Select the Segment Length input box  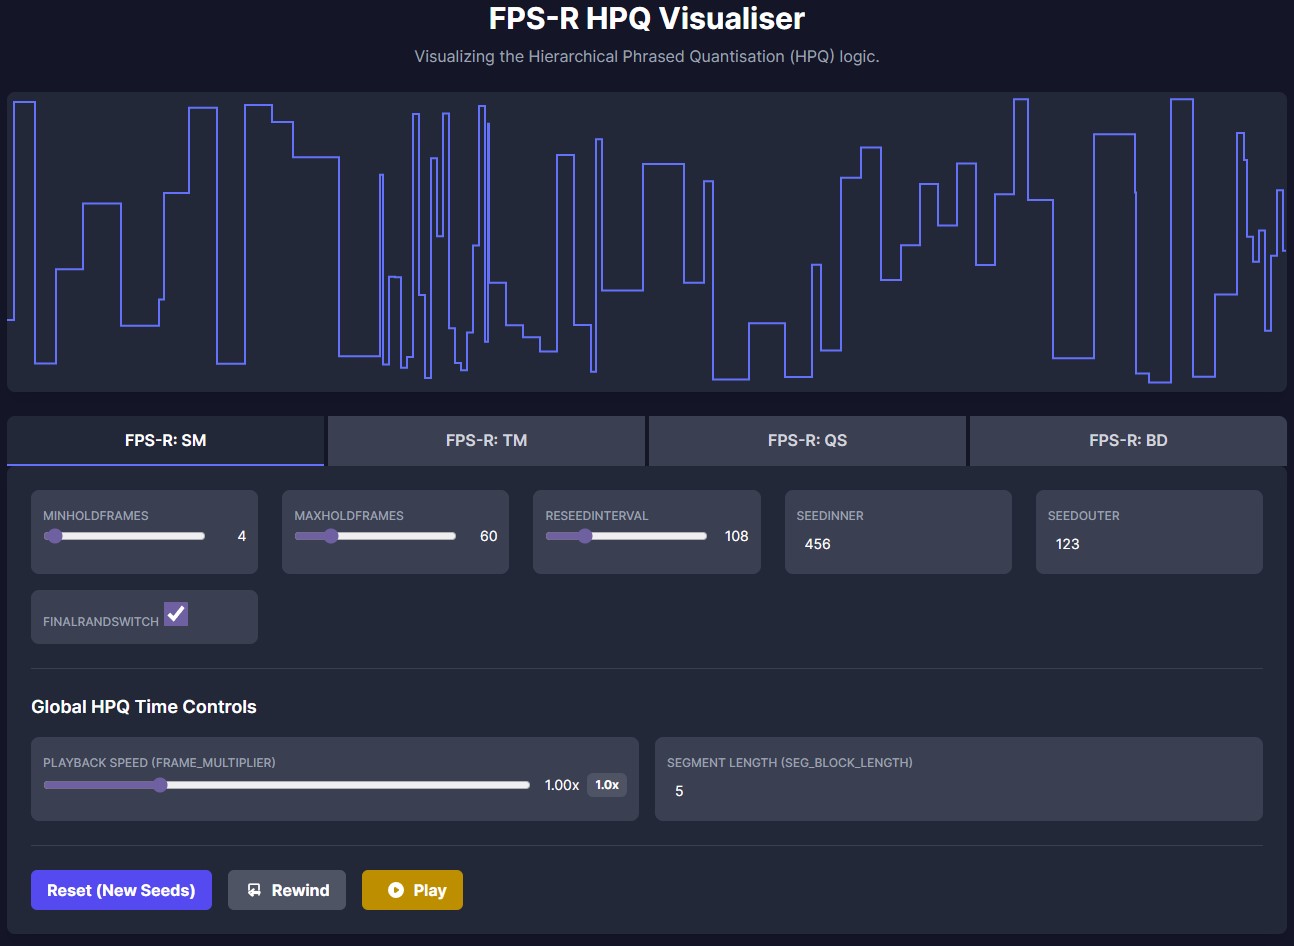coord(958,791)
